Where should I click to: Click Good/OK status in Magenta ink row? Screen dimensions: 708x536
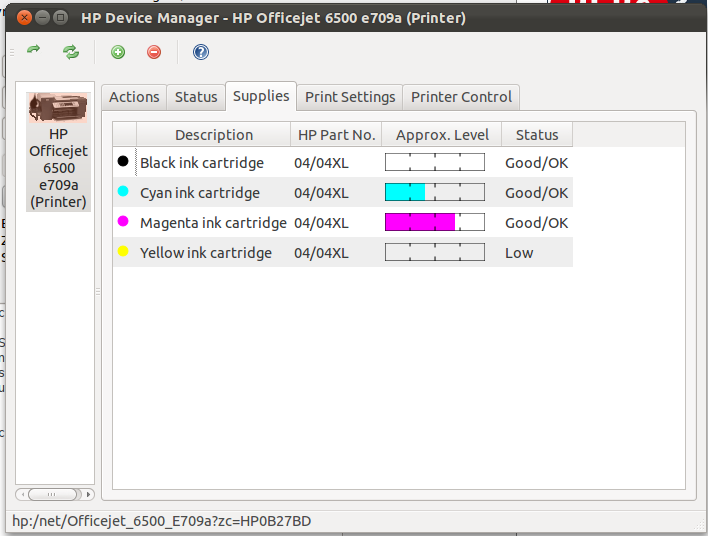click(x=536, y=223)
